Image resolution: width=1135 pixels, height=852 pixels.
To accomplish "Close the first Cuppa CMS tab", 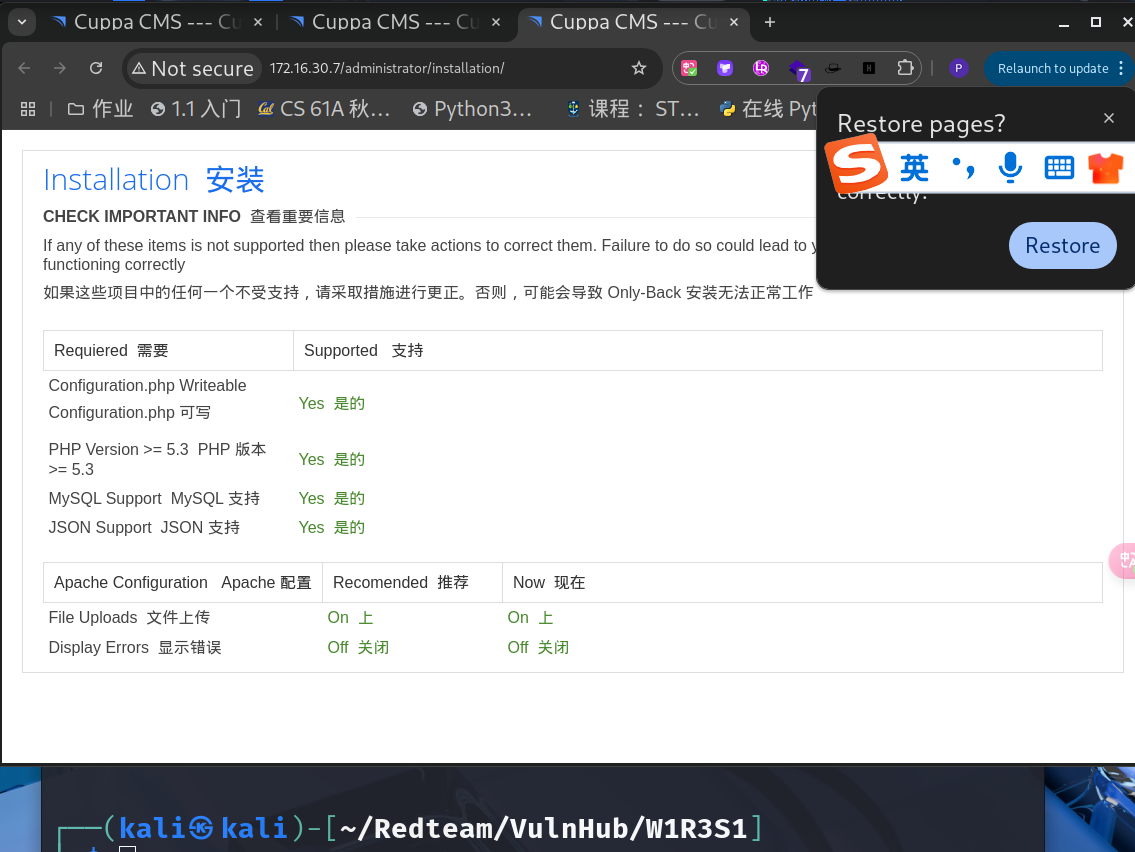I will [x=258, y=22].
